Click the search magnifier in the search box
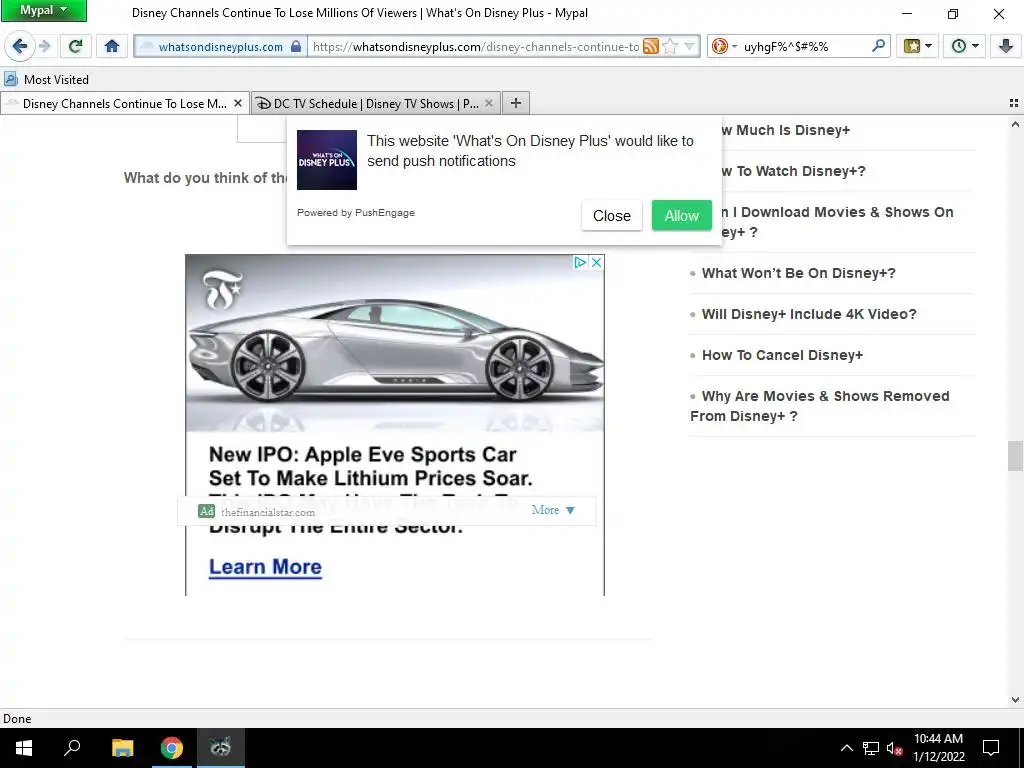The height and width of the screenshot is (768, 1024). coord(878,46)
